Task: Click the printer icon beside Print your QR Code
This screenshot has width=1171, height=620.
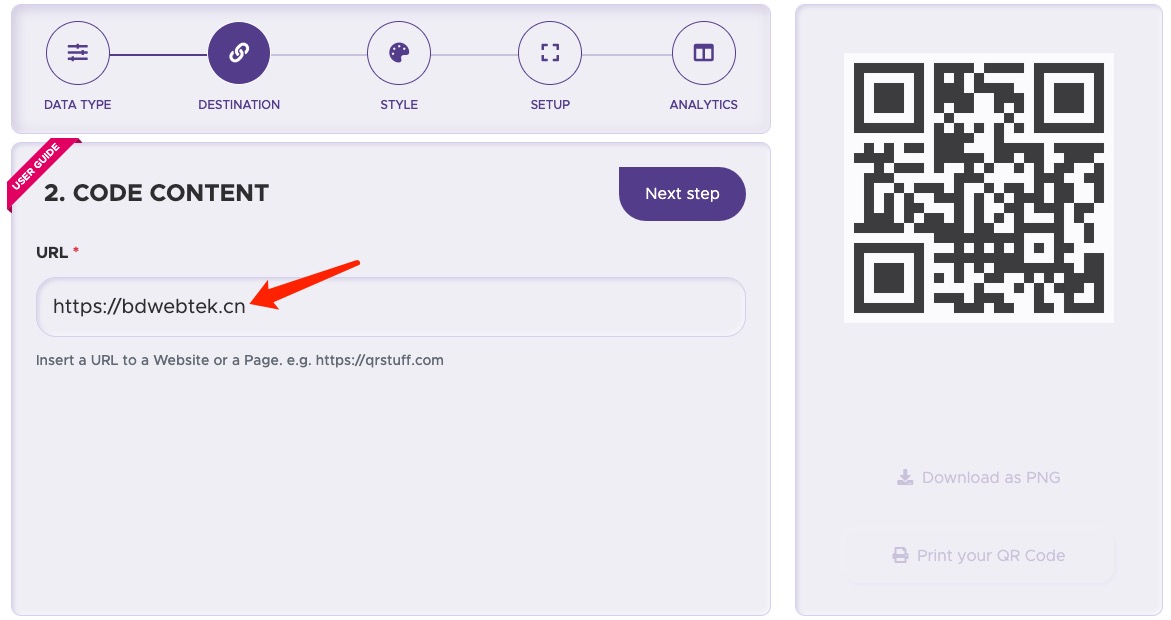Action: [x=901, y=555]
